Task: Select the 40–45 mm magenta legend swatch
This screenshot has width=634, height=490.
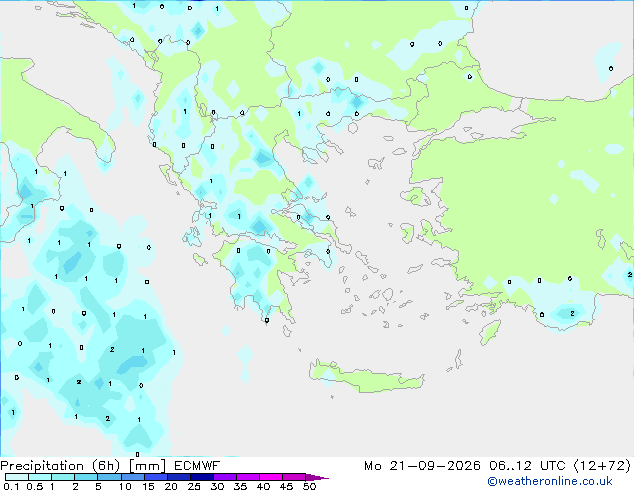Action: (271, 477)
